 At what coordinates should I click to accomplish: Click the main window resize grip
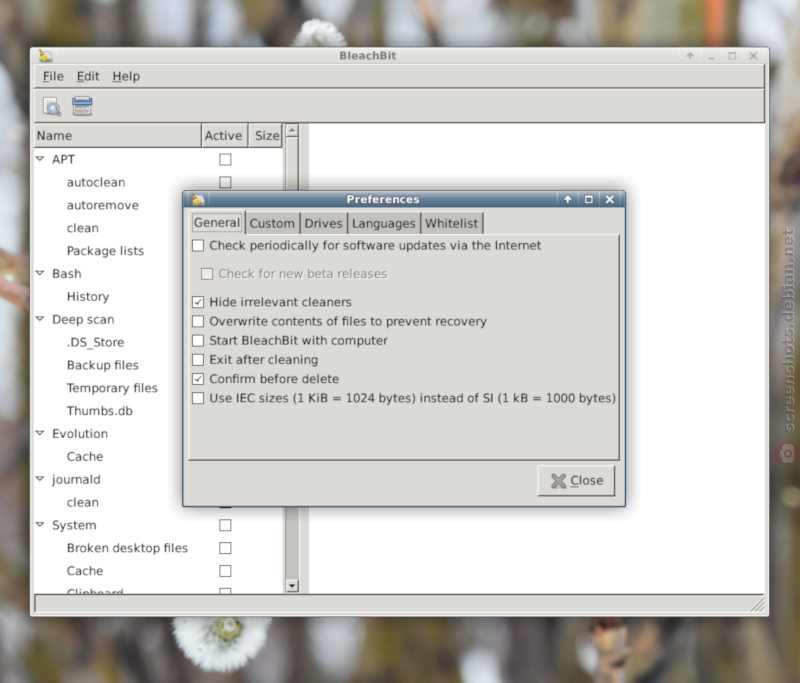click(758, 605)
